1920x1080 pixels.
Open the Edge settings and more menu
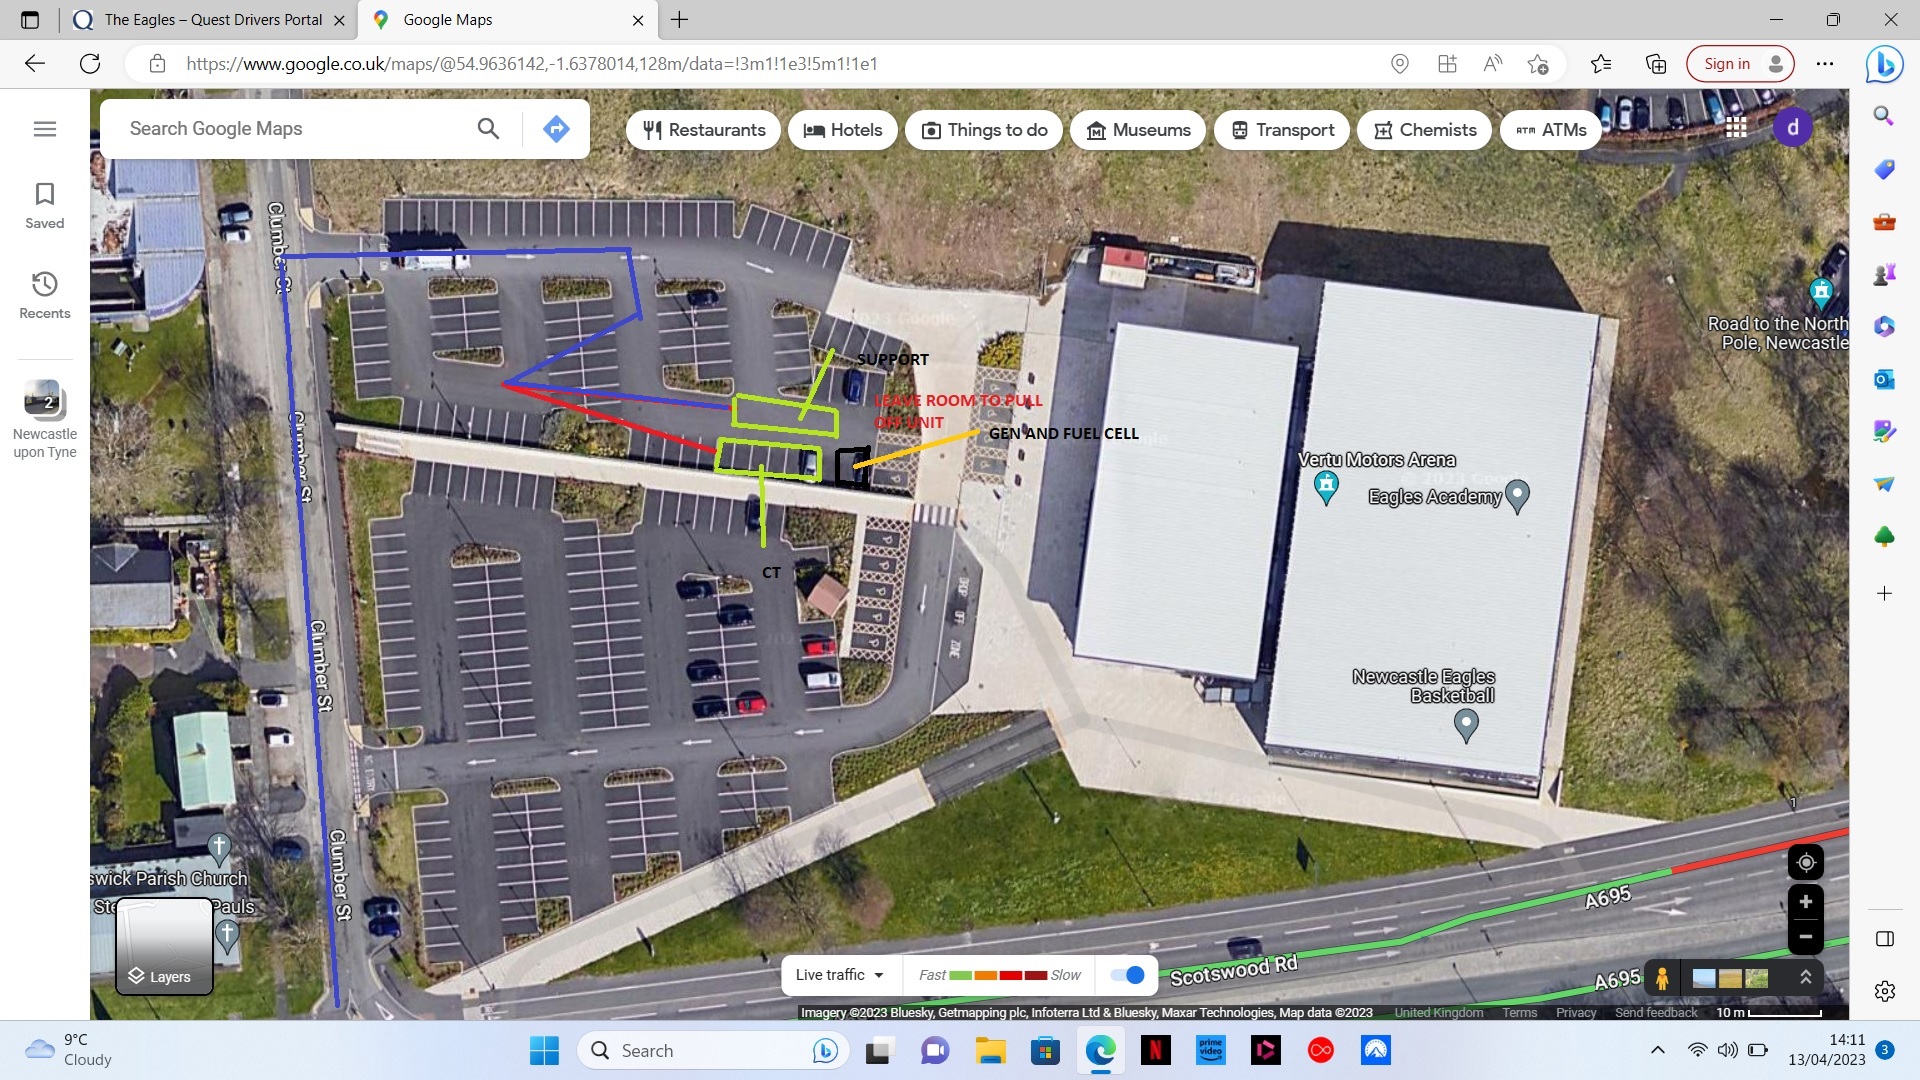tap(1825, 64)
